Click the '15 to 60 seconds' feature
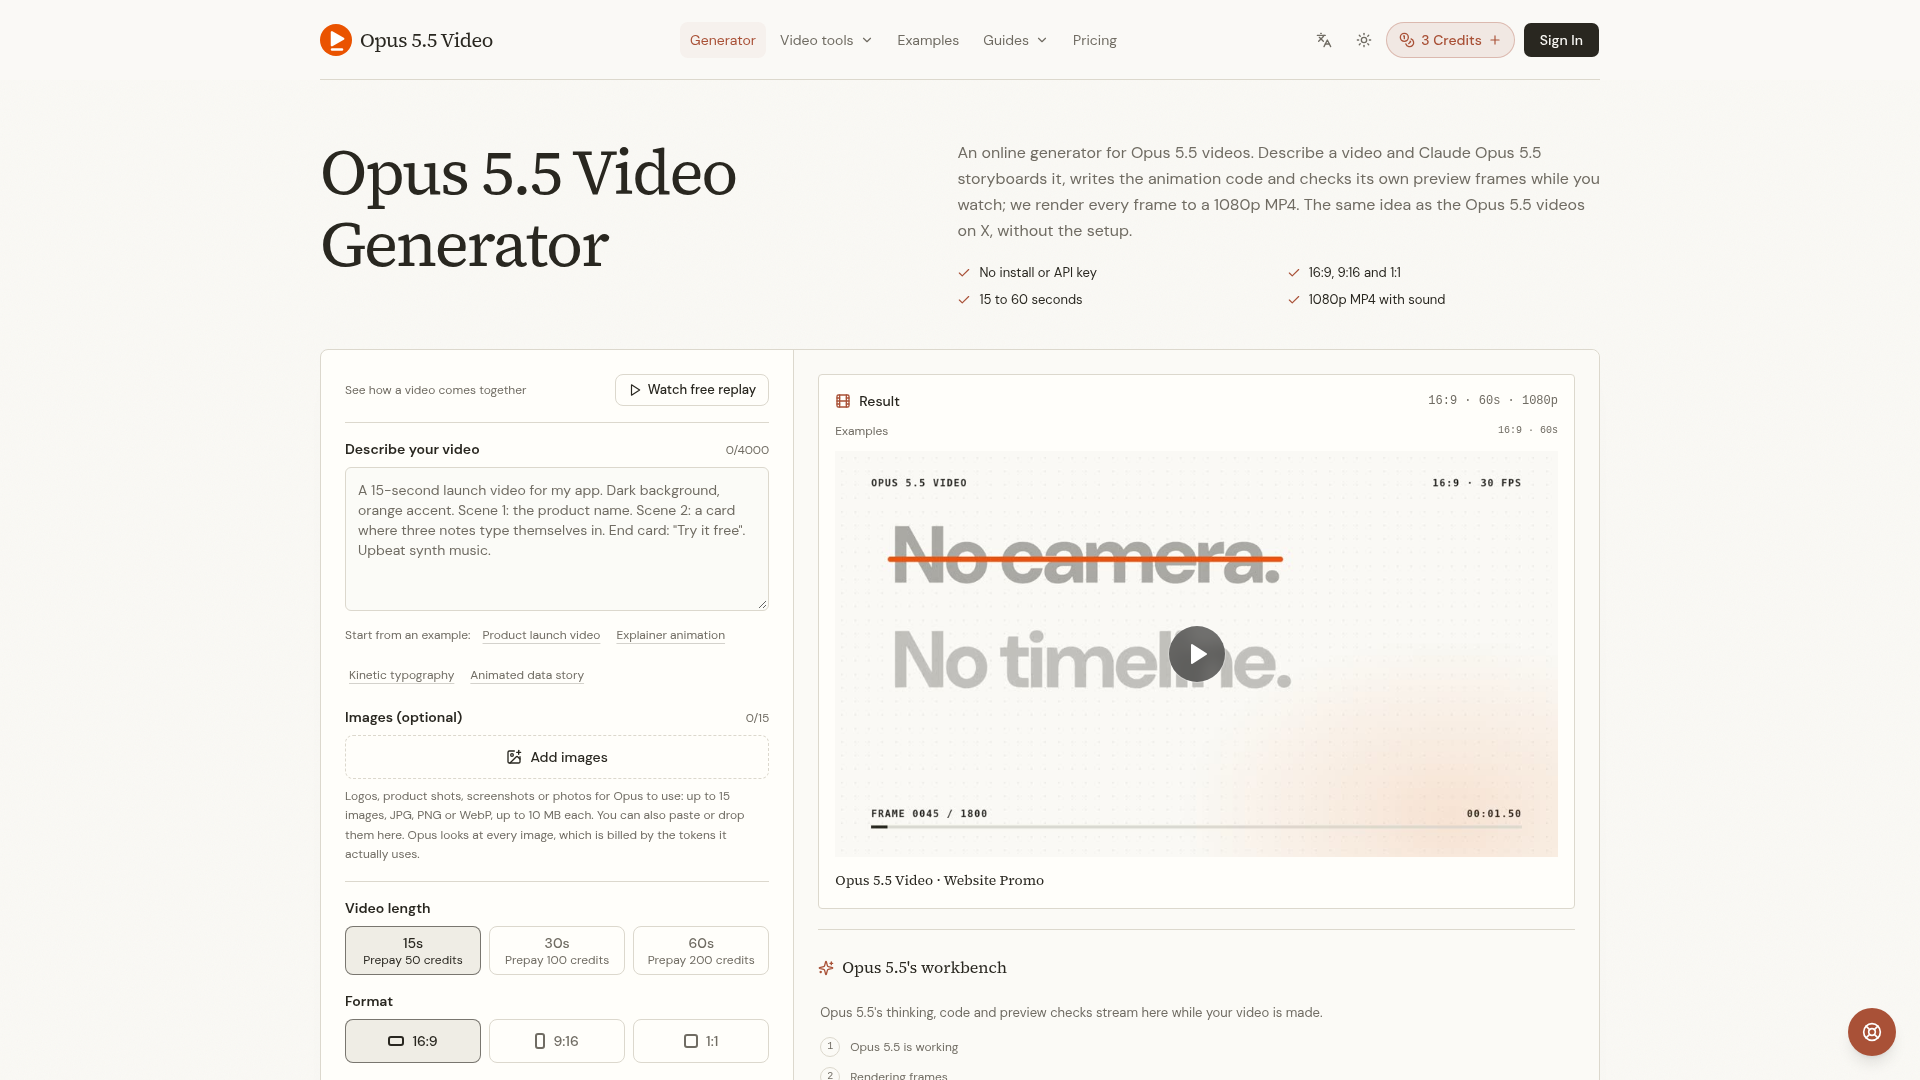 [x=1031, y=300]
